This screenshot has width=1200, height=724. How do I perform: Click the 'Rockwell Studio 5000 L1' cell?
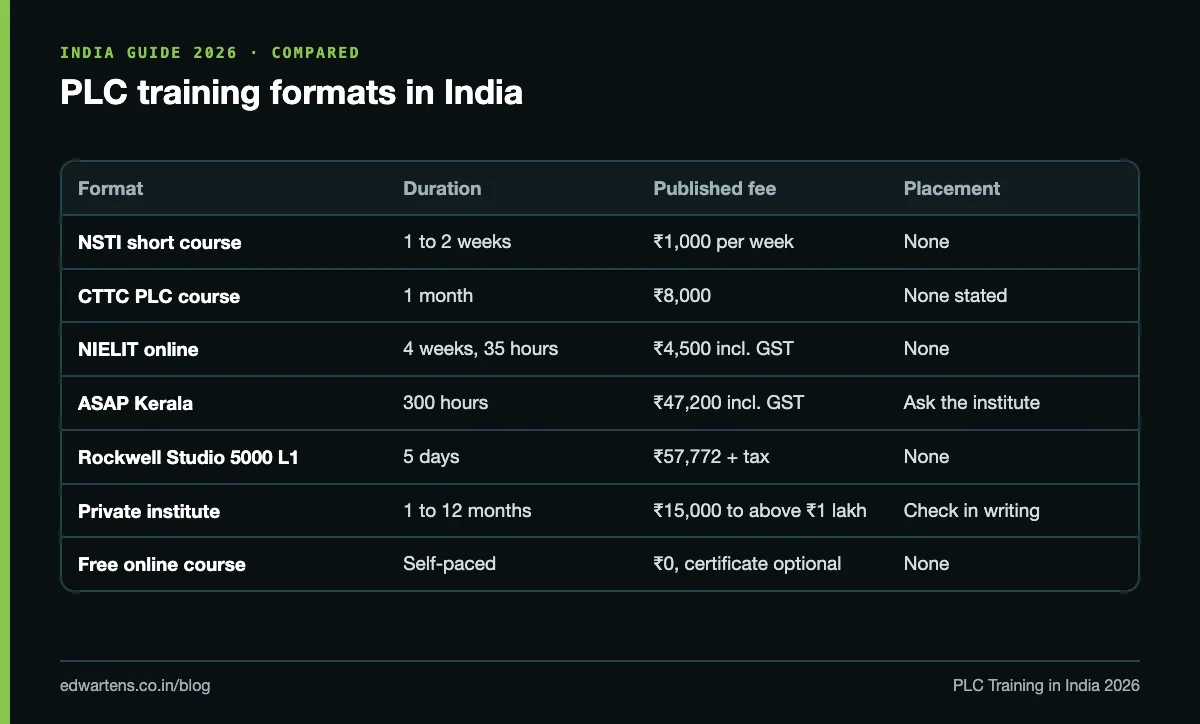pyautogui.click(x=188, y=457)
